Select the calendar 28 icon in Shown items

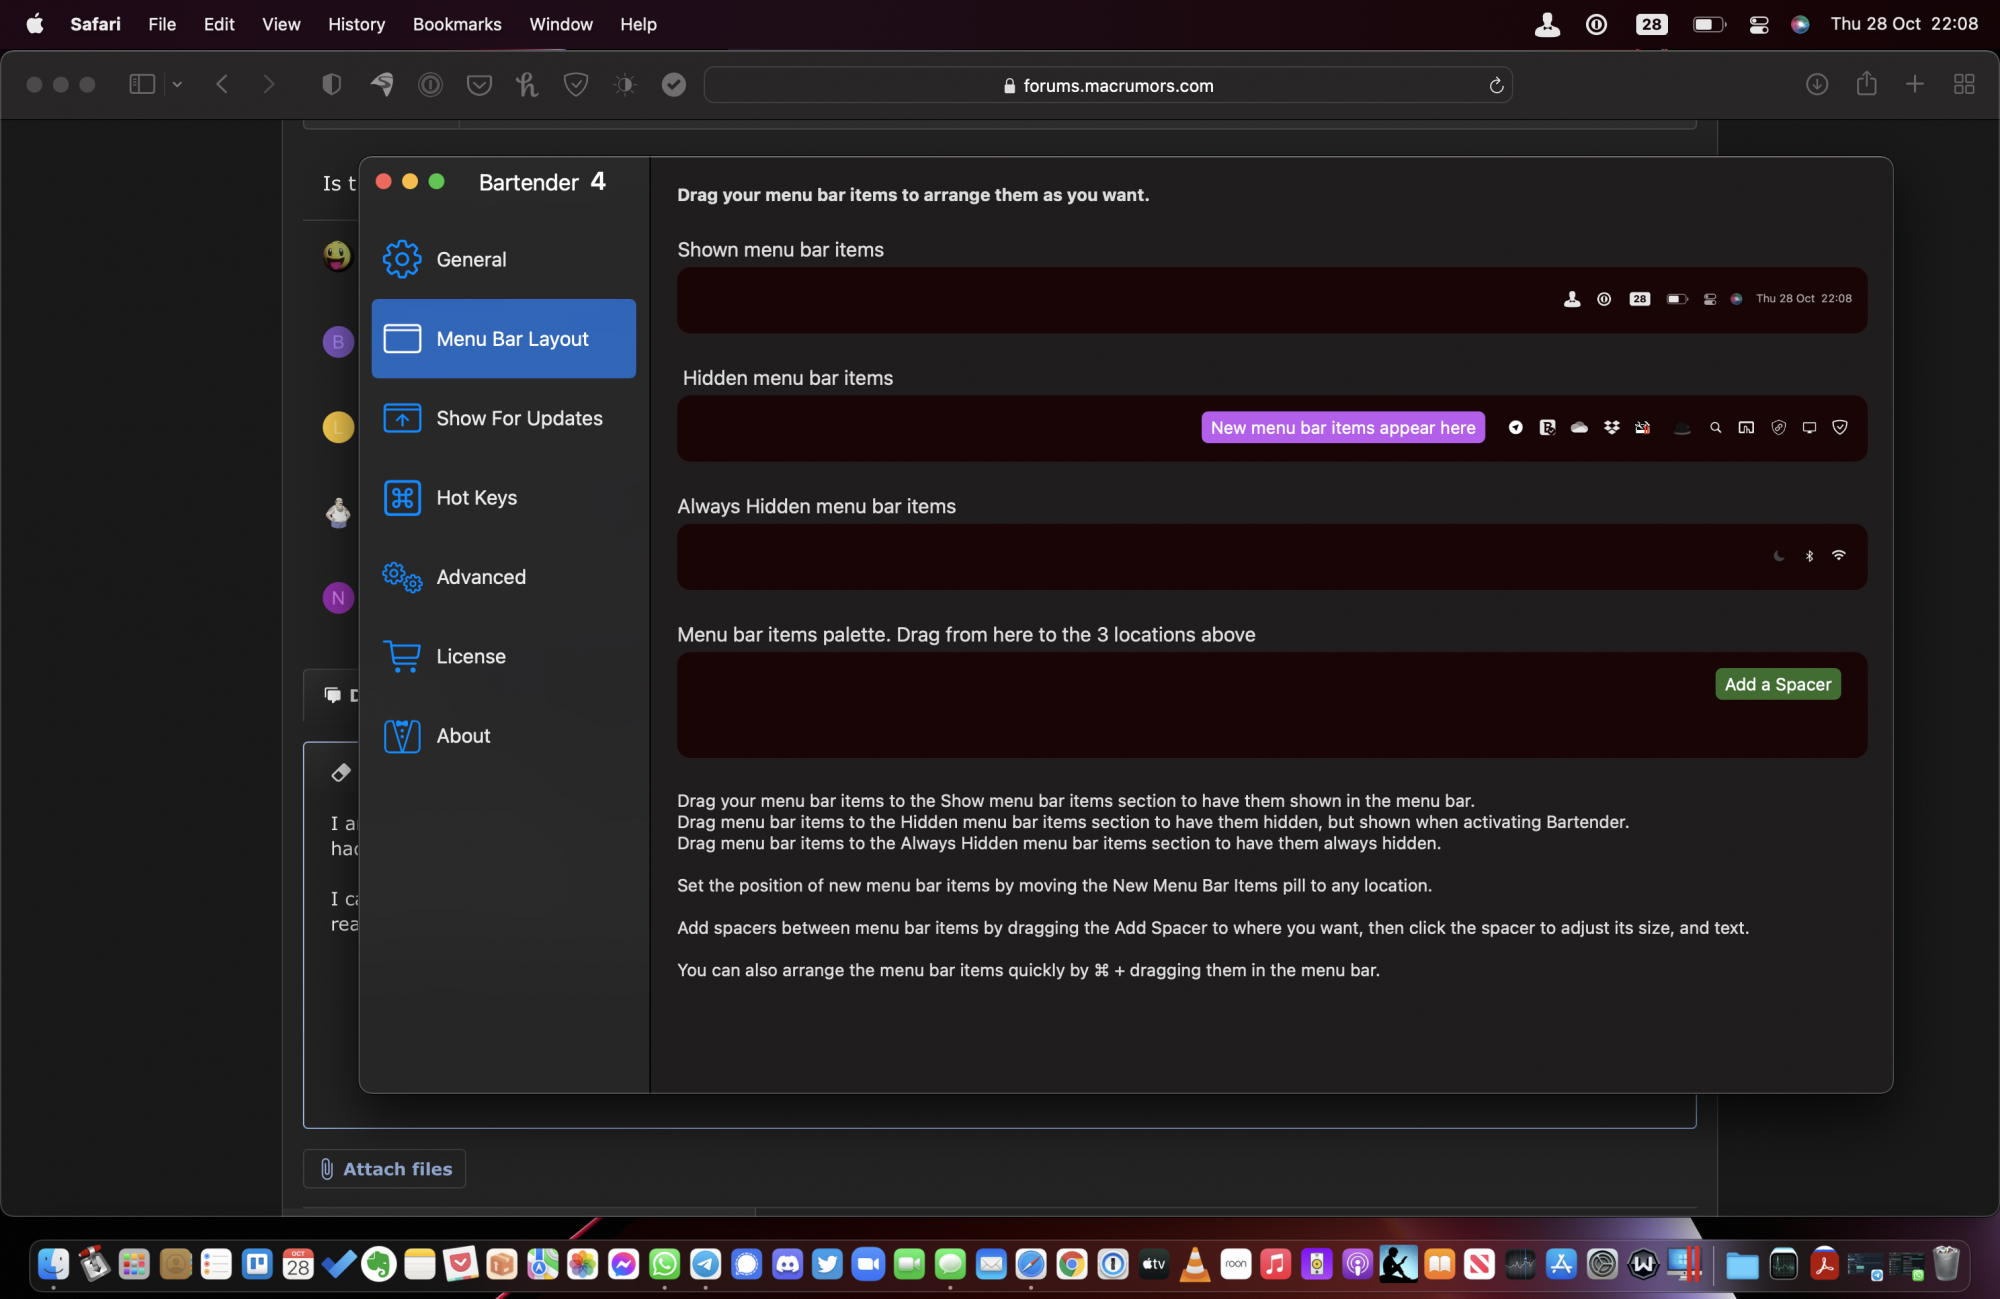1640,299
